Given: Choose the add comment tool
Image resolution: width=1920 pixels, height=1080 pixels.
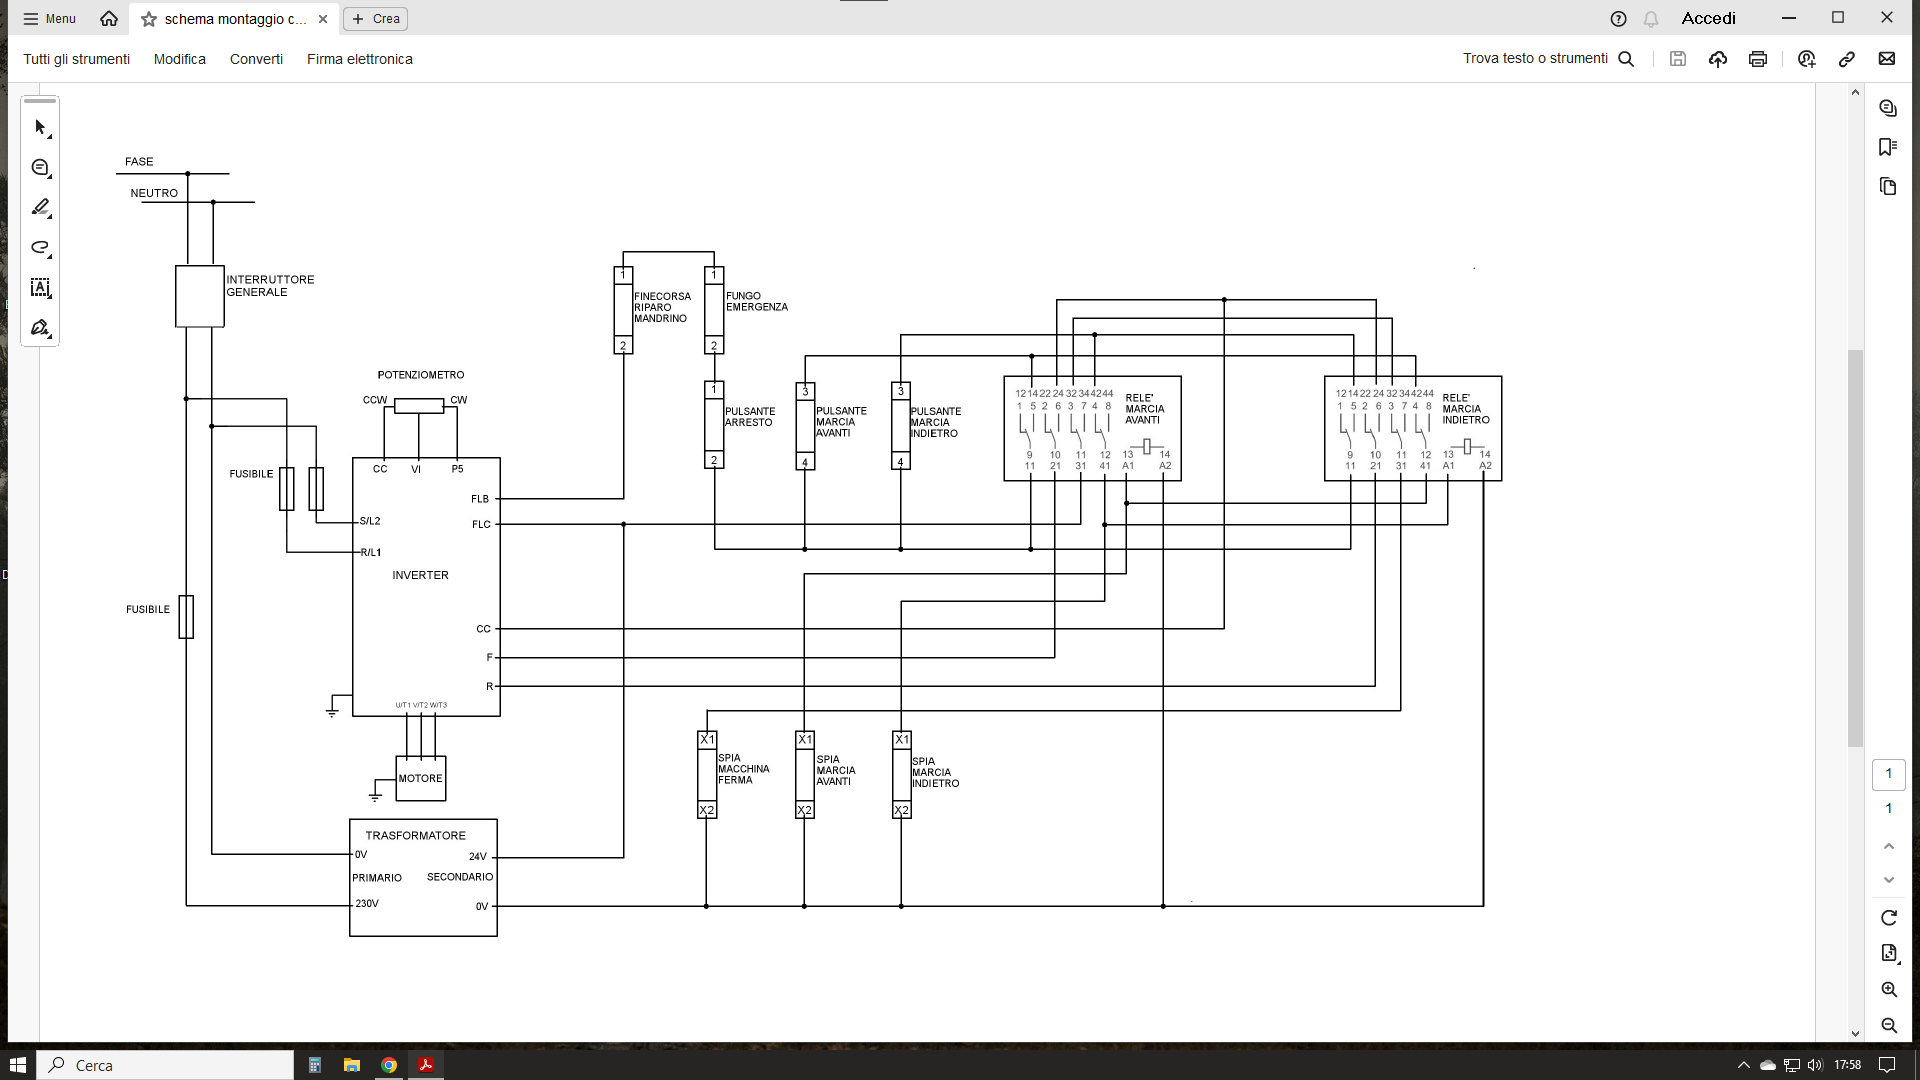Looking at the screenshot, I should [40, 168].
